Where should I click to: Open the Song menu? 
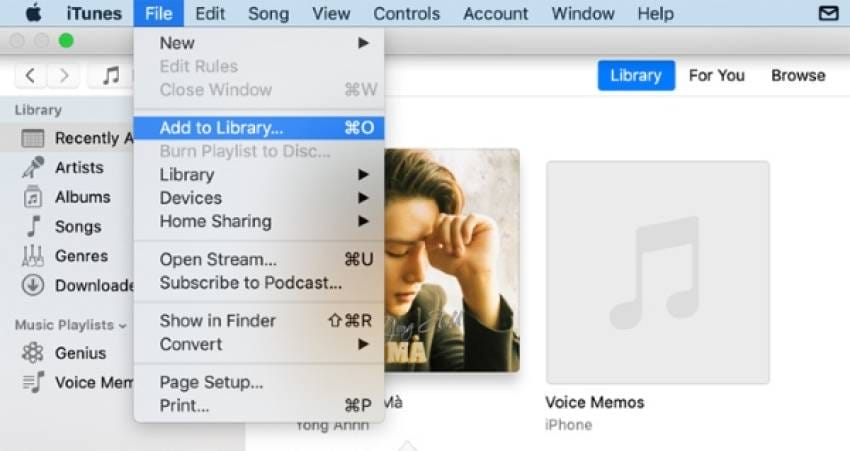pos(268,13)
